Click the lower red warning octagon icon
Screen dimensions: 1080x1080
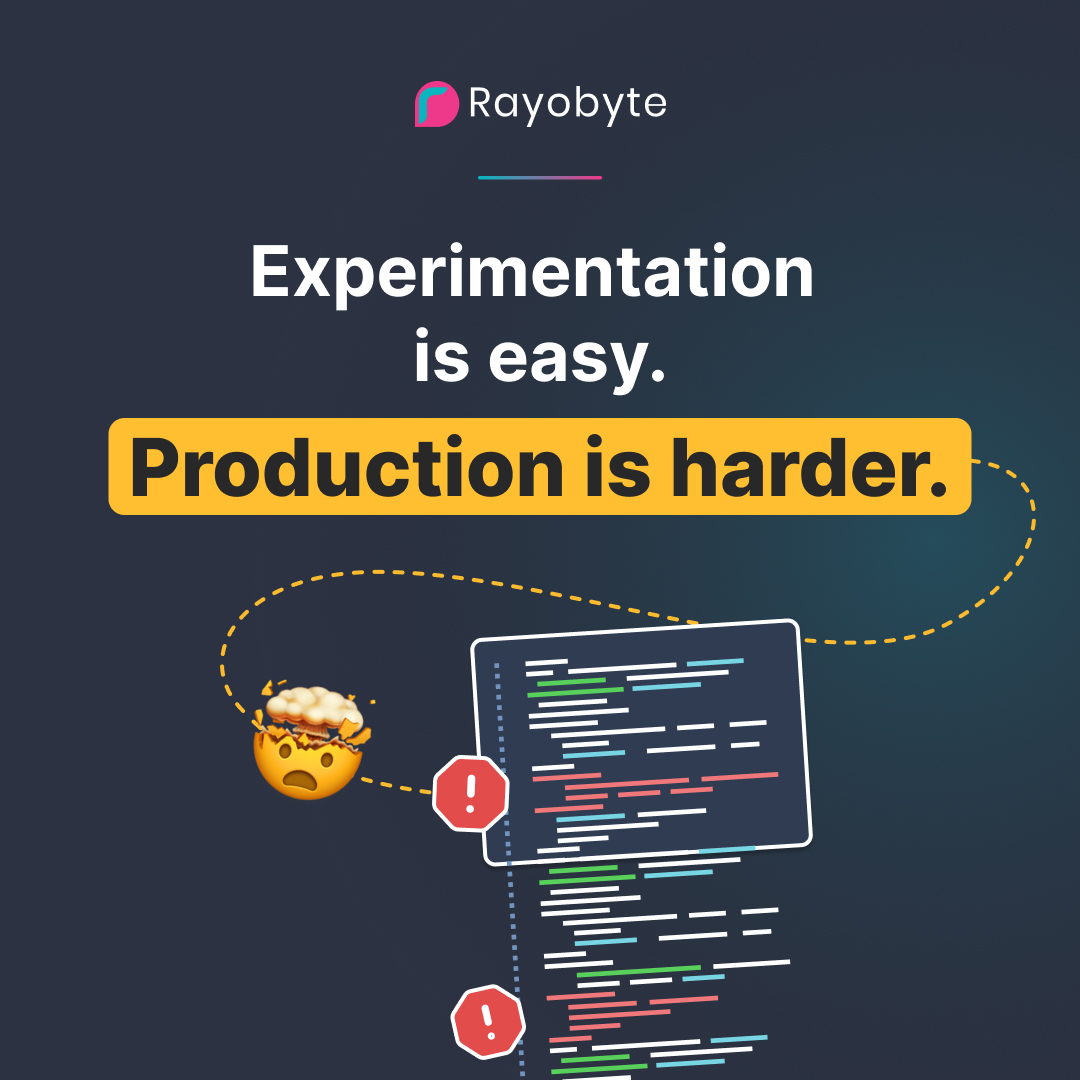(488, 1021)
